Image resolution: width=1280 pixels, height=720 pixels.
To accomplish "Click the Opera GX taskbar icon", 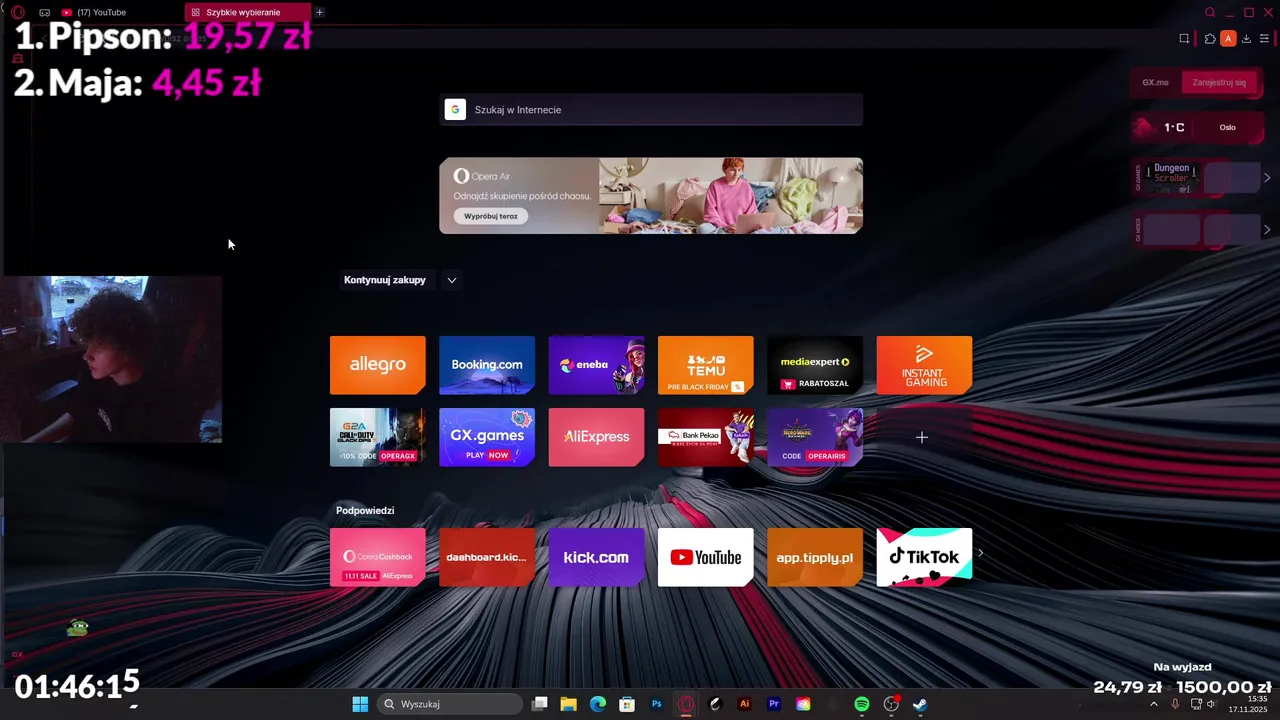I will click(x=686, y=704).
